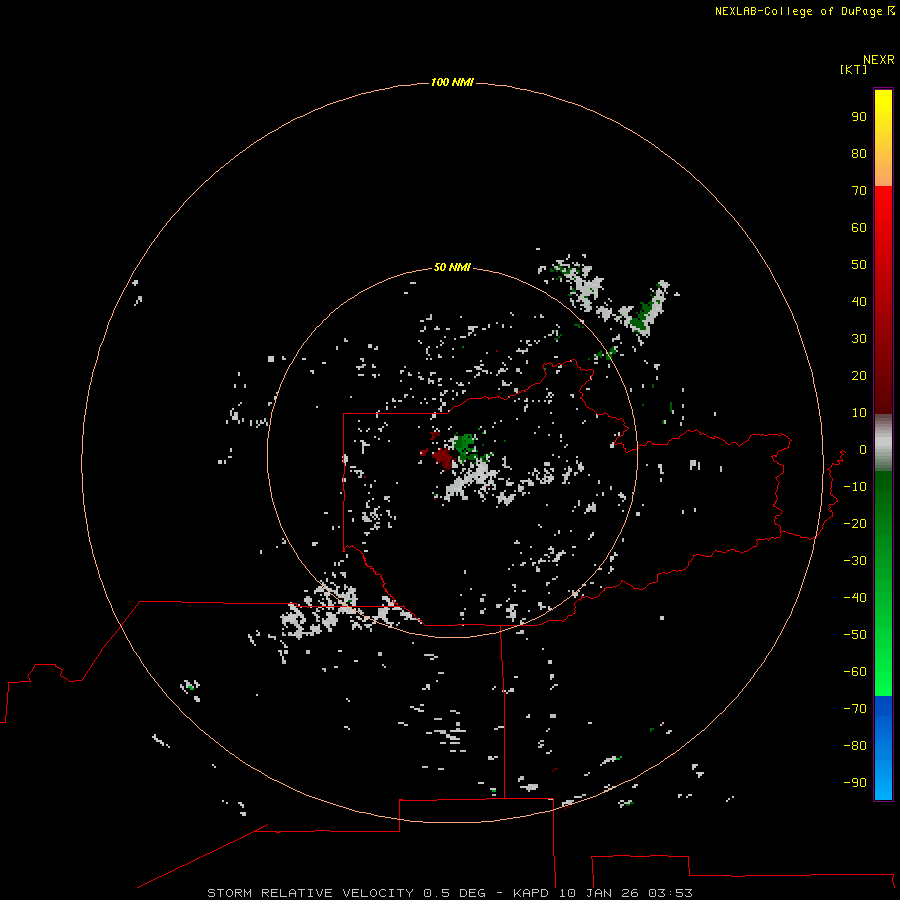Click the blue bottom segment of colorbar
The width and height of the screenshot is (900, 900).
(x=883, y=747)
